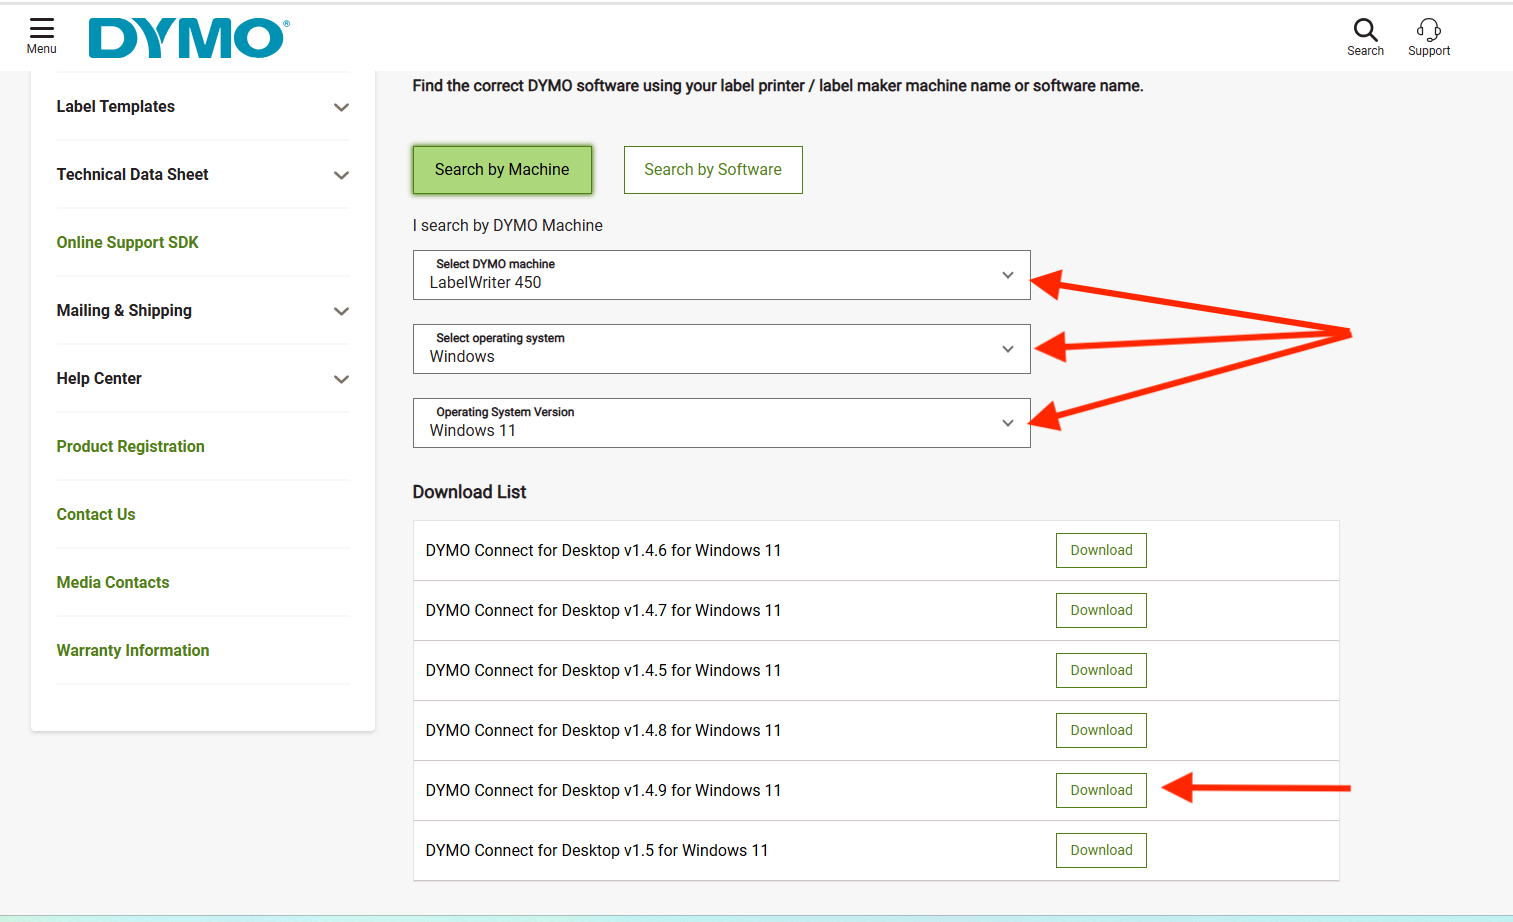1513x922 pixels.
Task: Click the Mailing & Shipping menu label
Action: pyautogui.click(x=124, y=310)
